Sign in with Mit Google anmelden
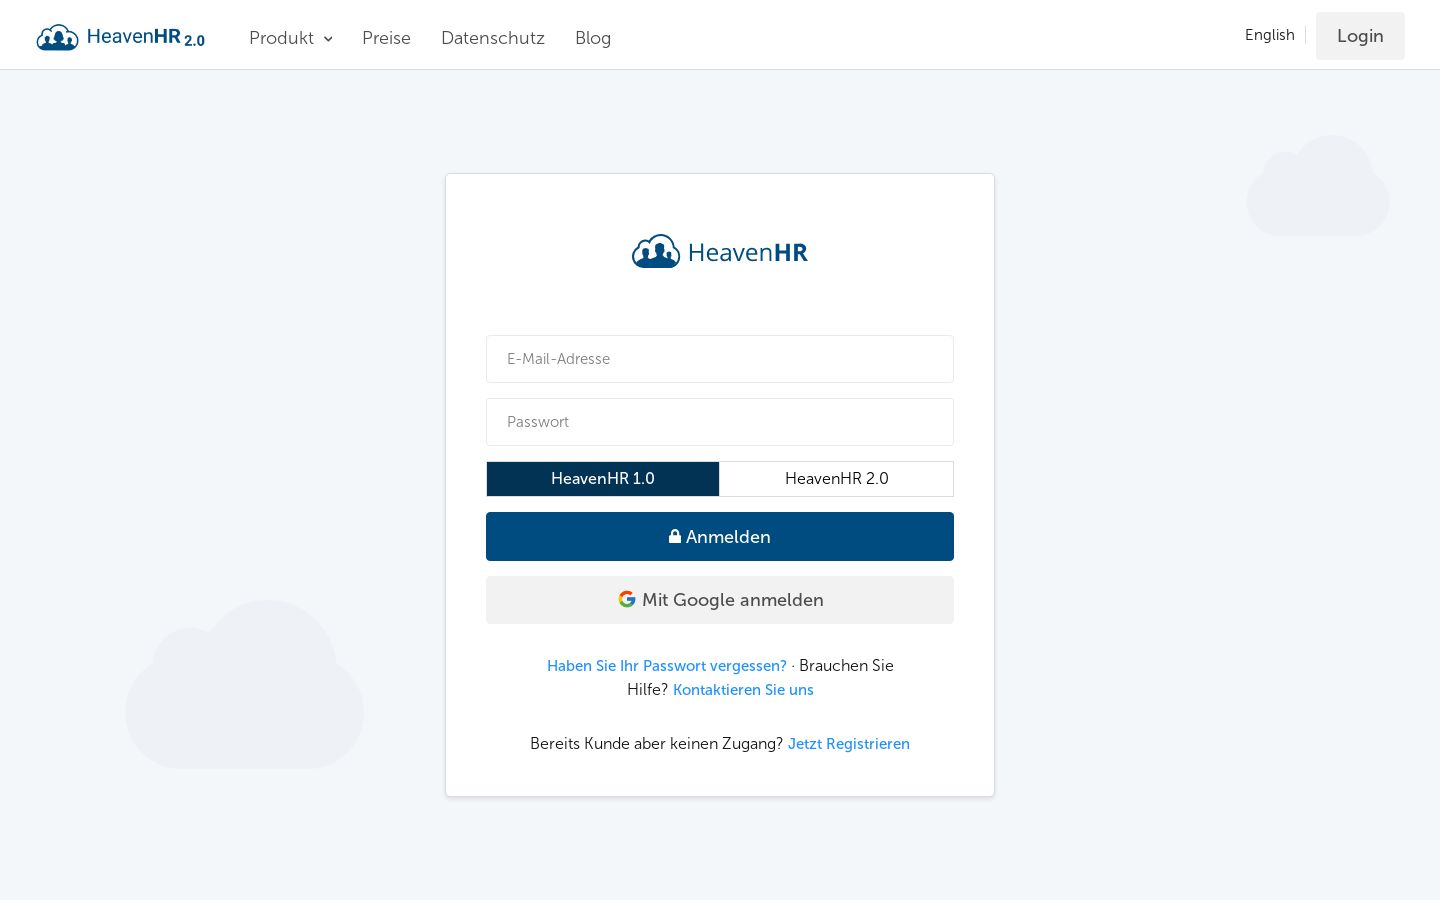The height and width of the screenshot is (900, 1440). tap(720, 600)
